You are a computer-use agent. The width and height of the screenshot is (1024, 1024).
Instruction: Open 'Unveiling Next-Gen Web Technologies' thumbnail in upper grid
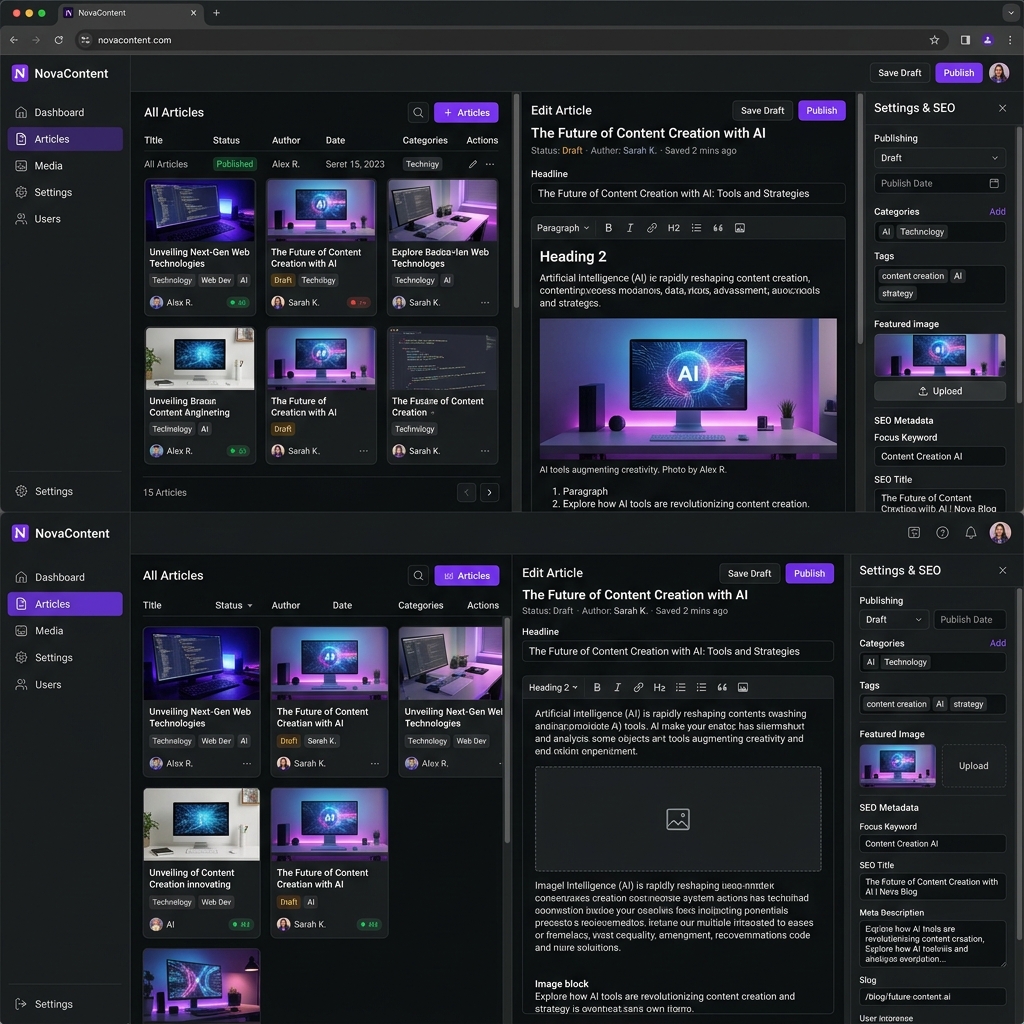pyautogui.click(x=200, y=211)
